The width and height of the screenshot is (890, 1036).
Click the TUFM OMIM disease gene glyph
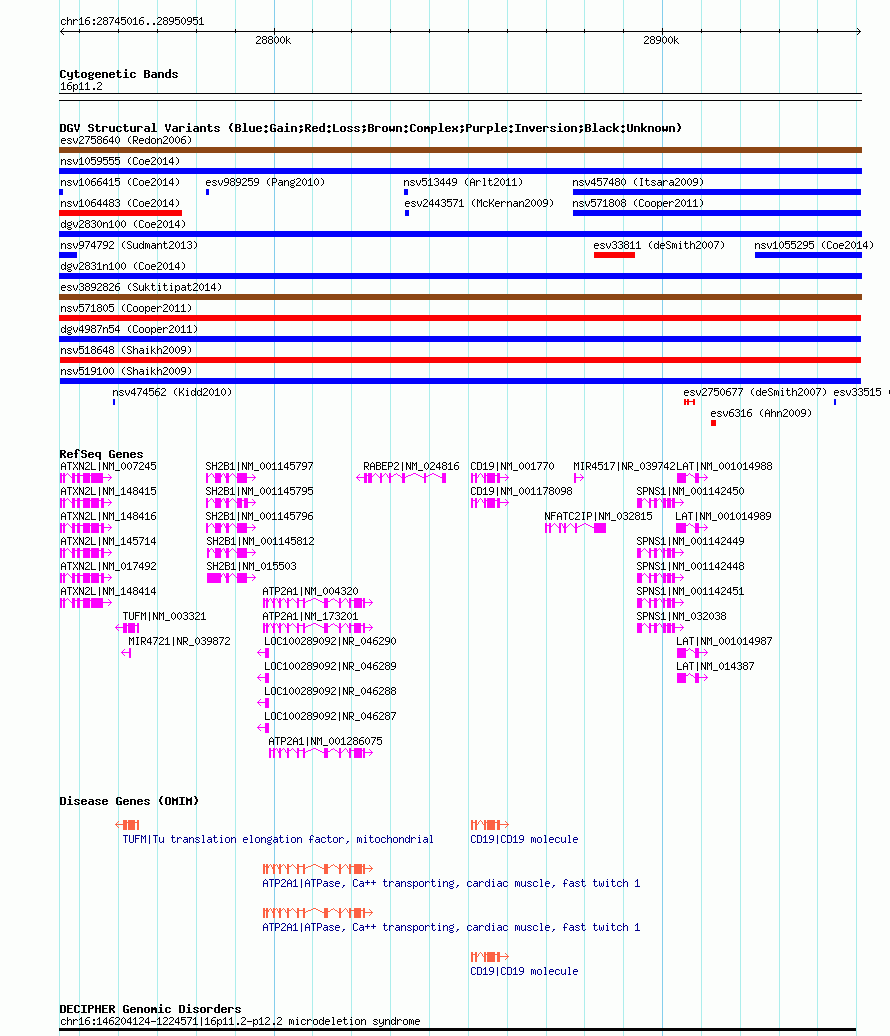point(128,825)
